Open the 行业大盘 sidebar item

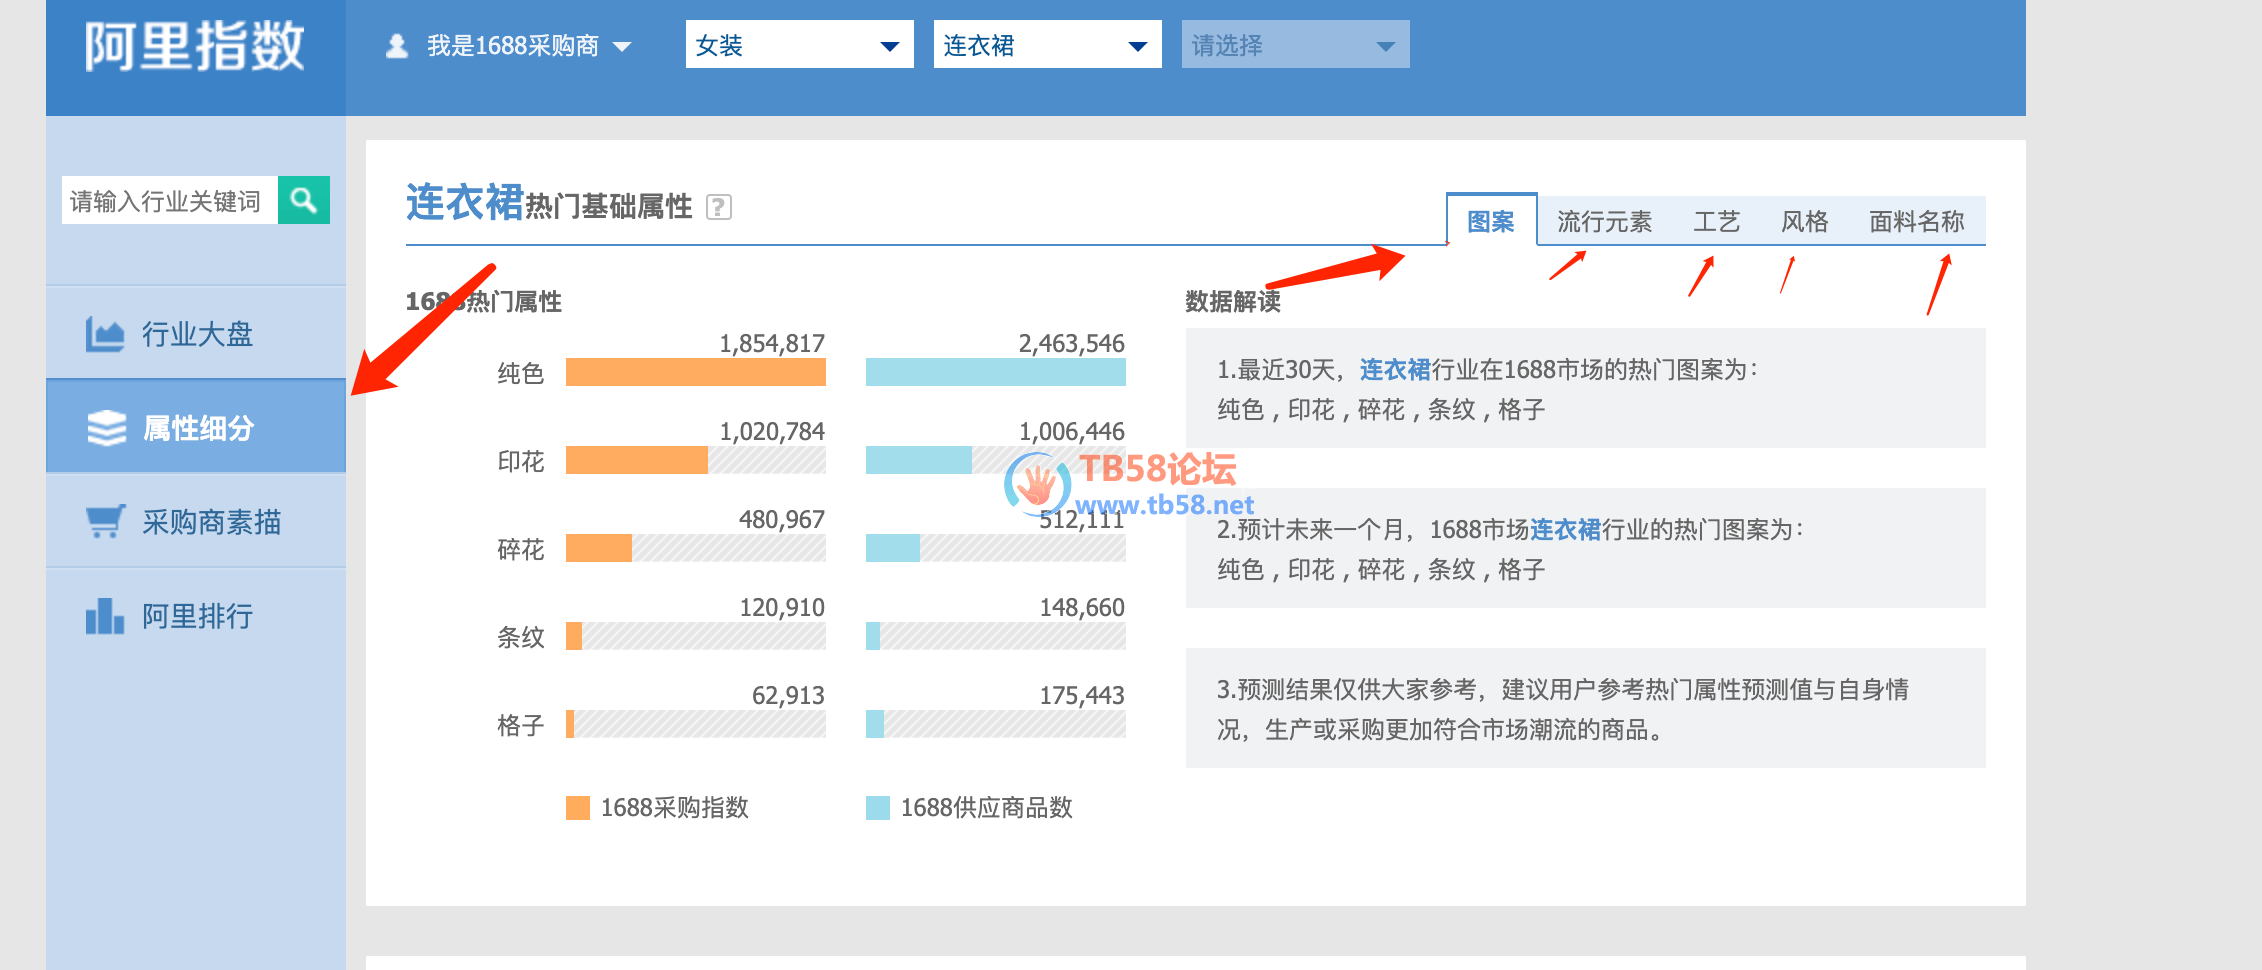pos(196,334)
